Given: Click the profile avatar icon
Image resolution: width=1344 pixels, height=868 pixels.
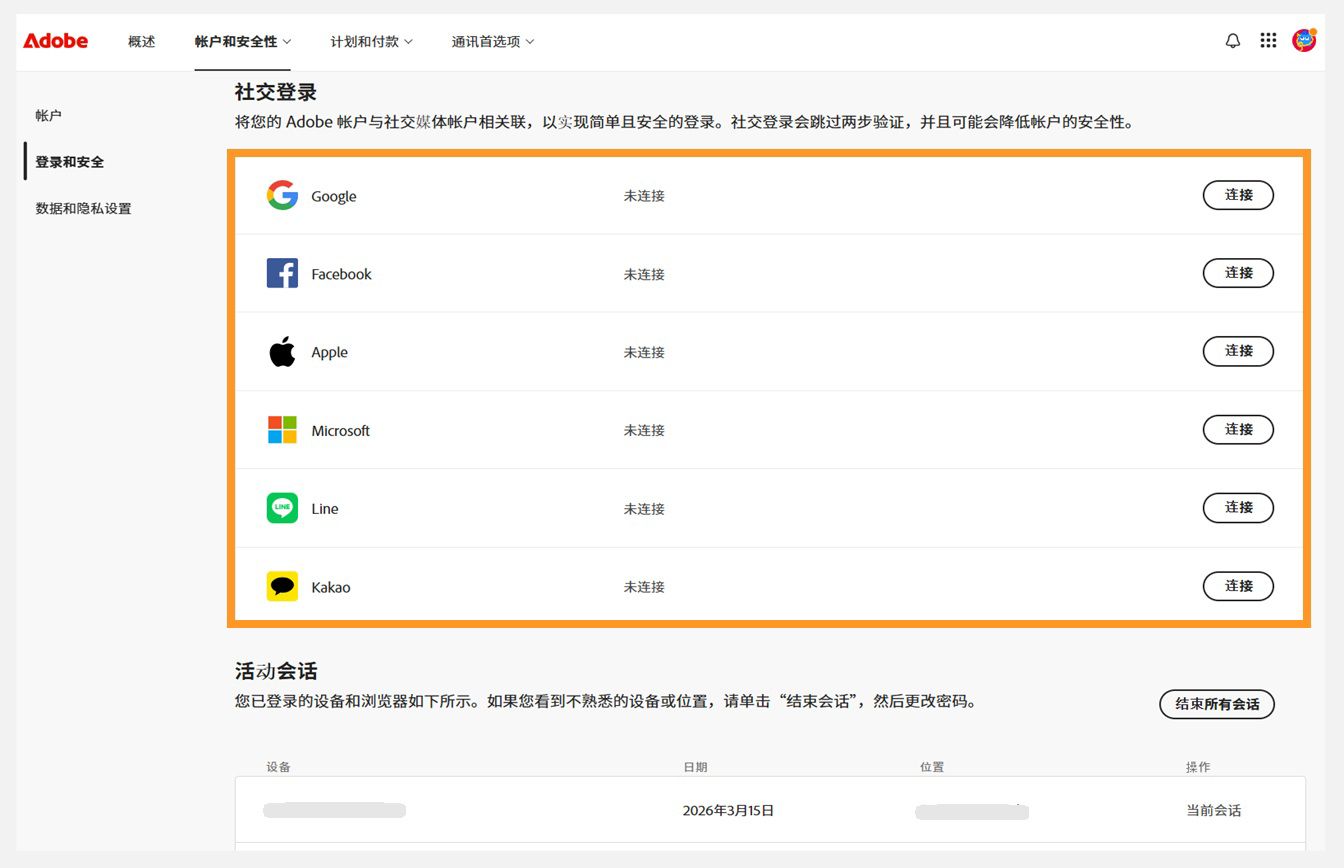Looking at the screenshot, I should 1305,40.
